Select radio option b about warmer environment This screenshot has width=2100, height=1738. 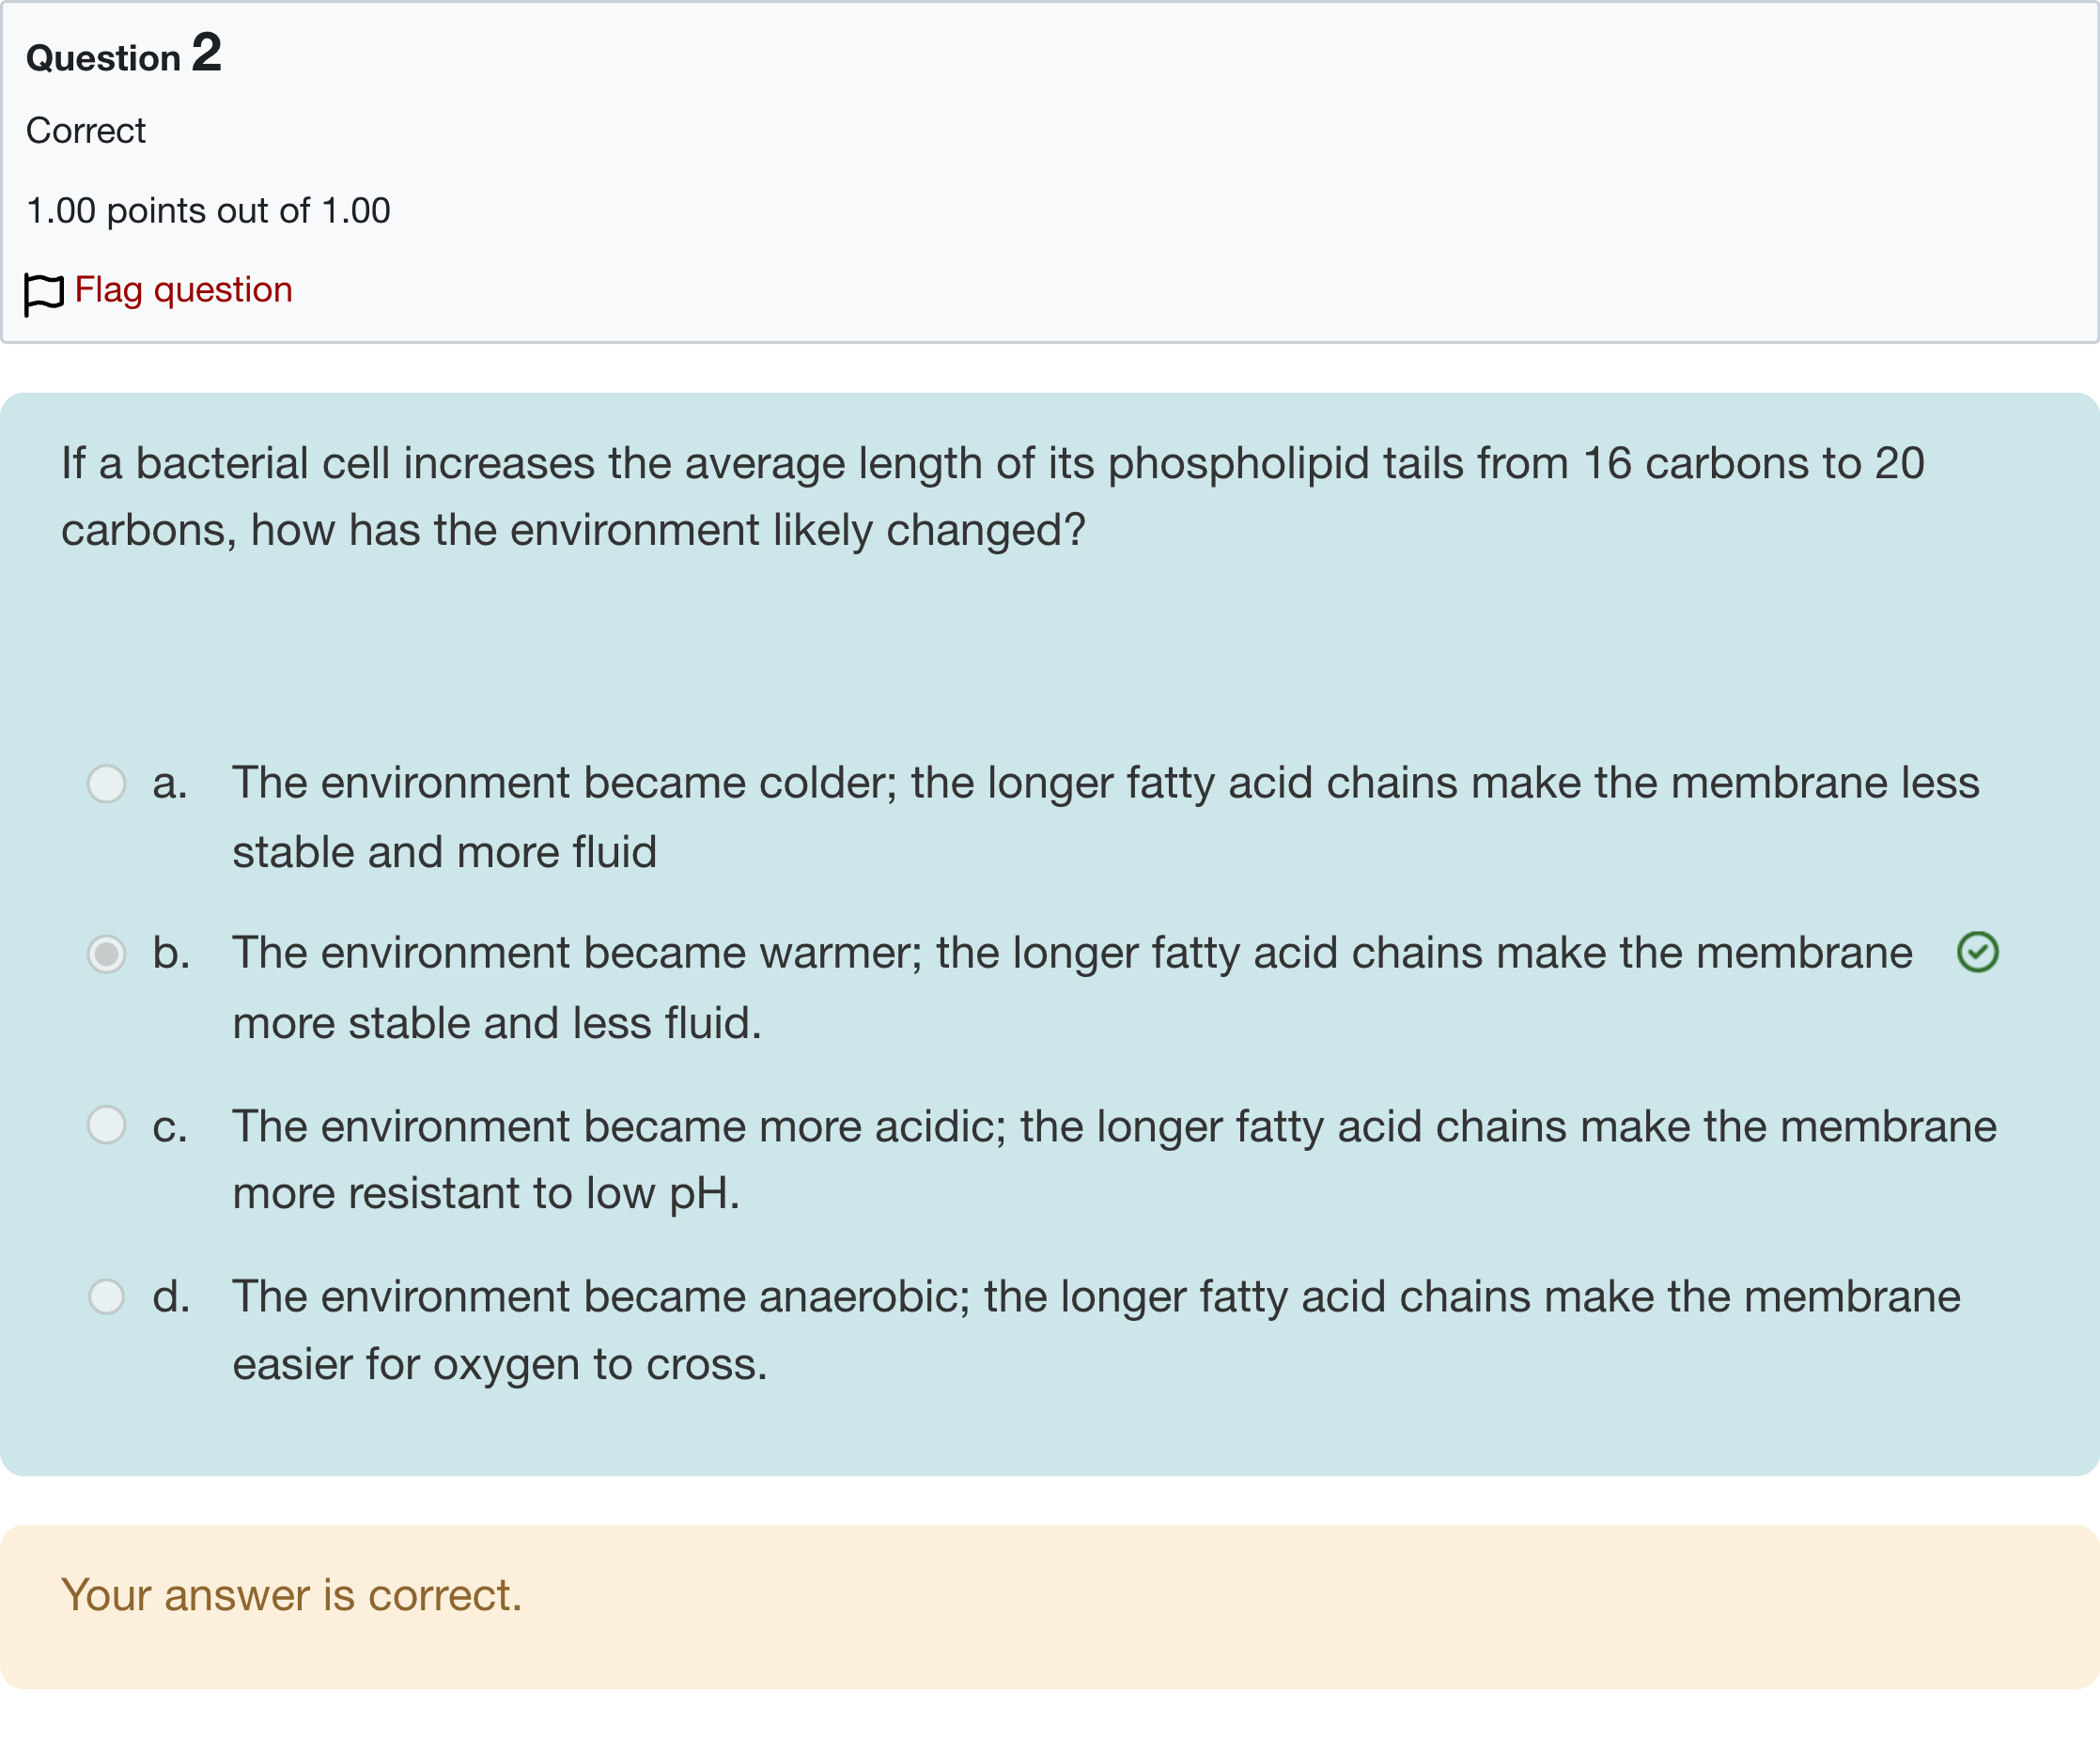click(x=107, y=954)
